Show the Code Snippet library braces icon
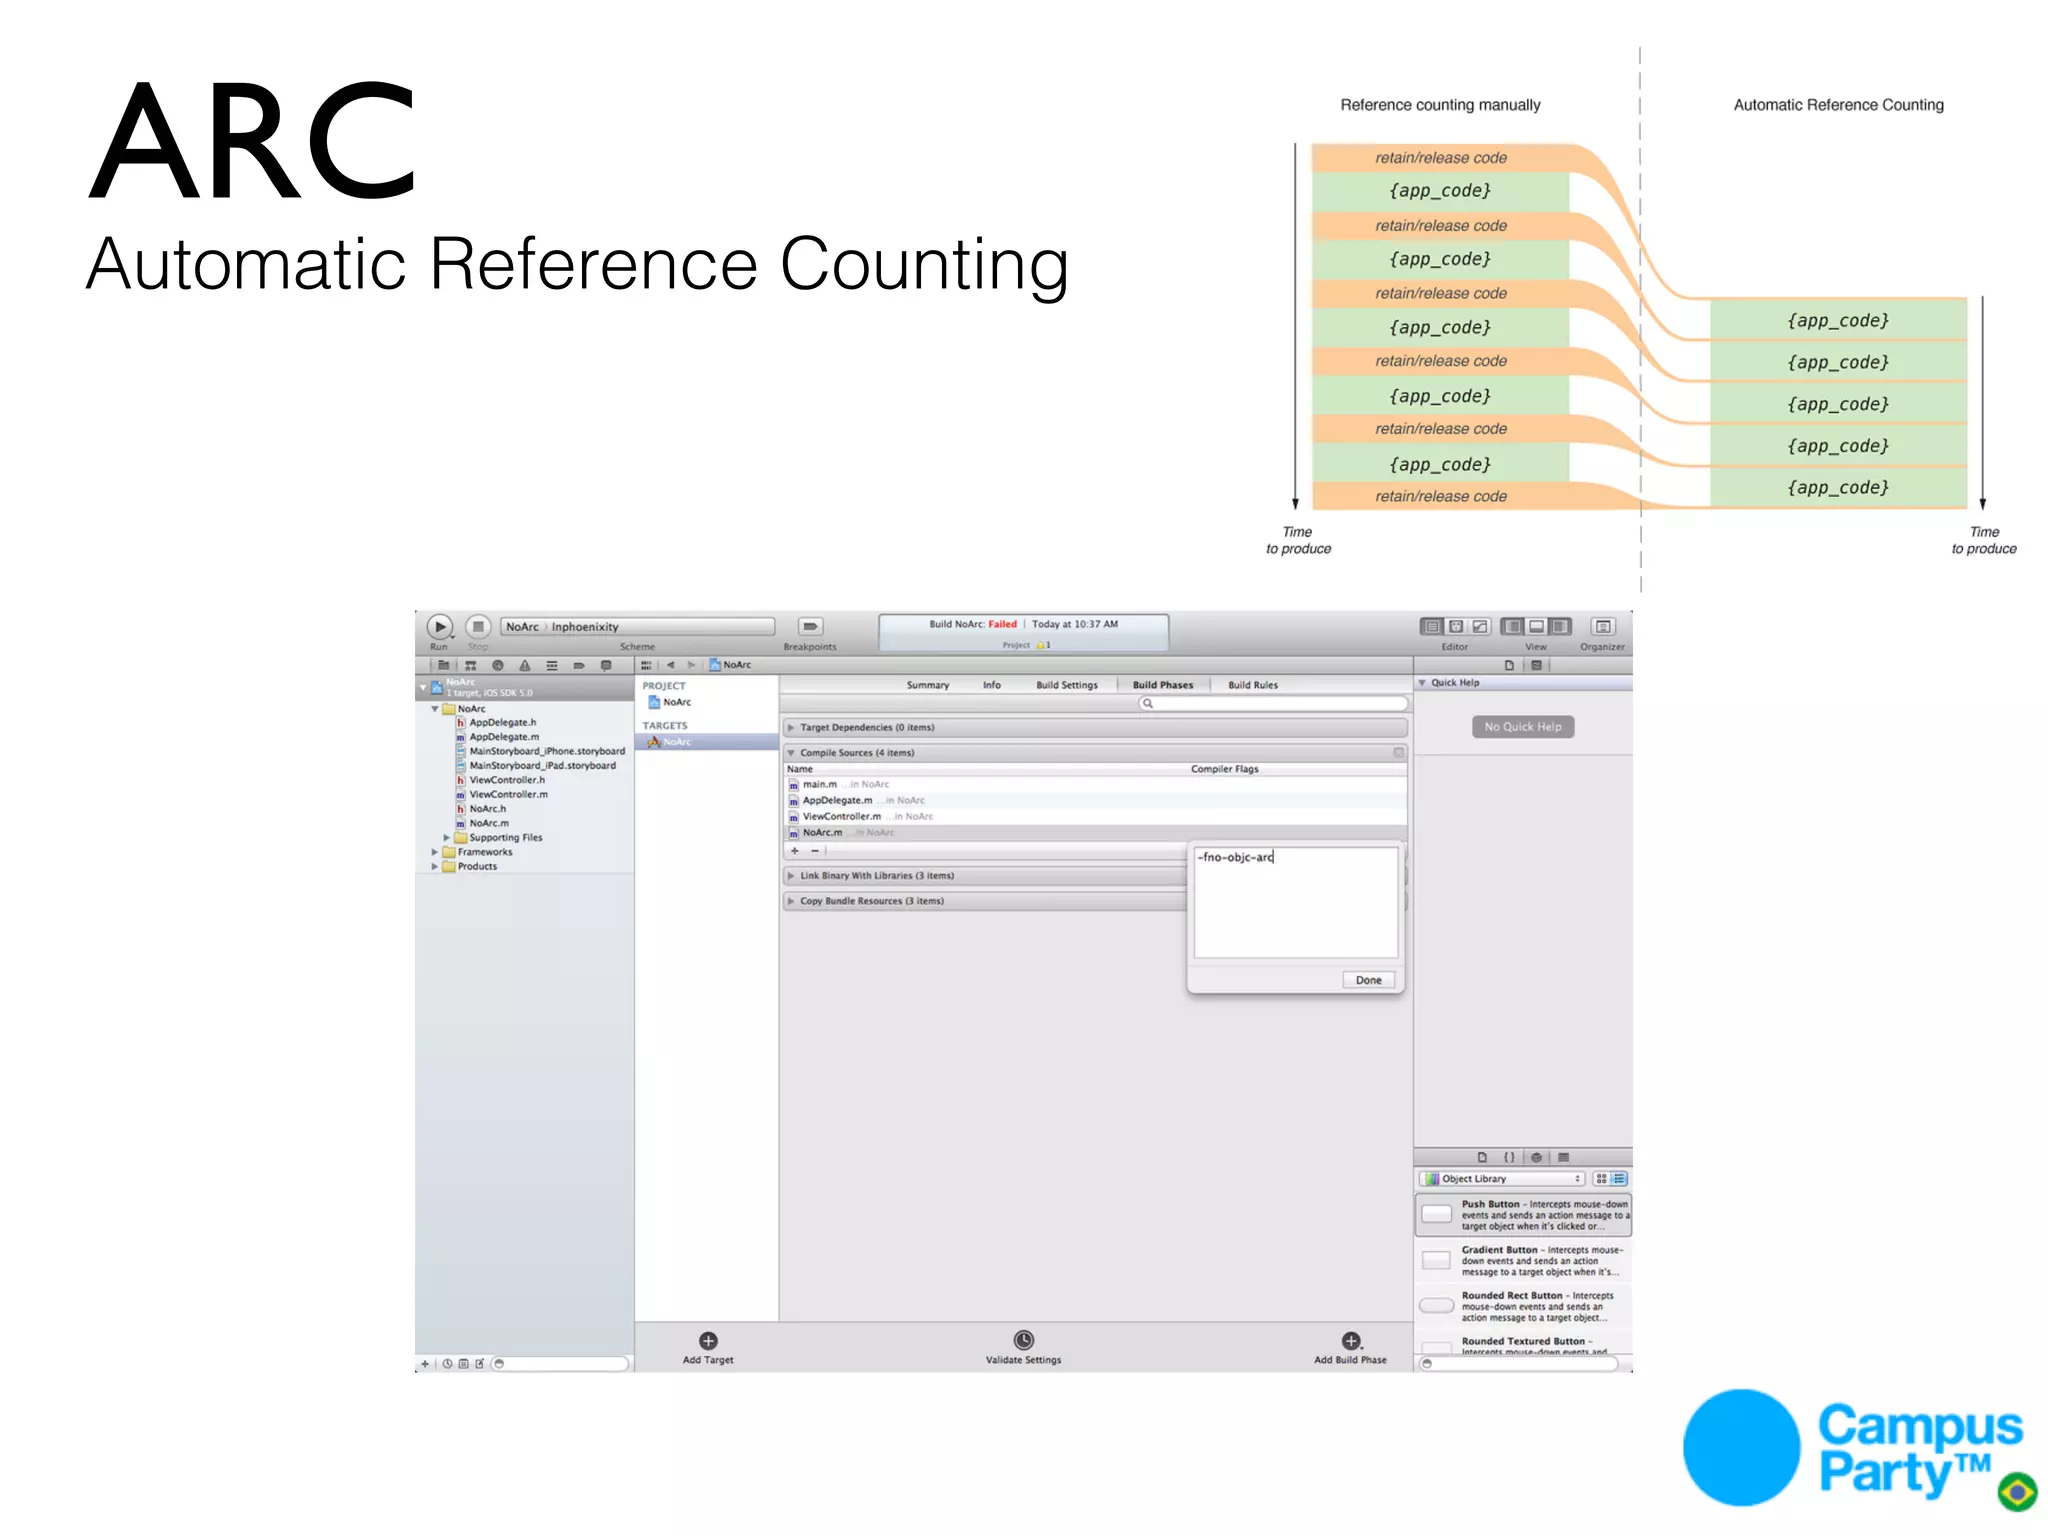 (1510, 1157)
